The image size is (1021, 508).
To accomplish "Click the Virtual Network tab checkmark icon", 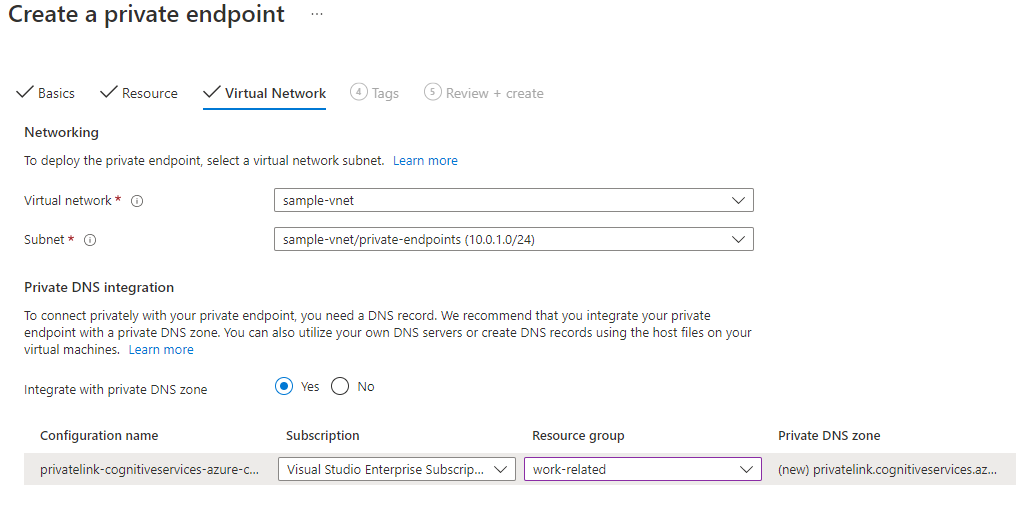I will 211,93.
